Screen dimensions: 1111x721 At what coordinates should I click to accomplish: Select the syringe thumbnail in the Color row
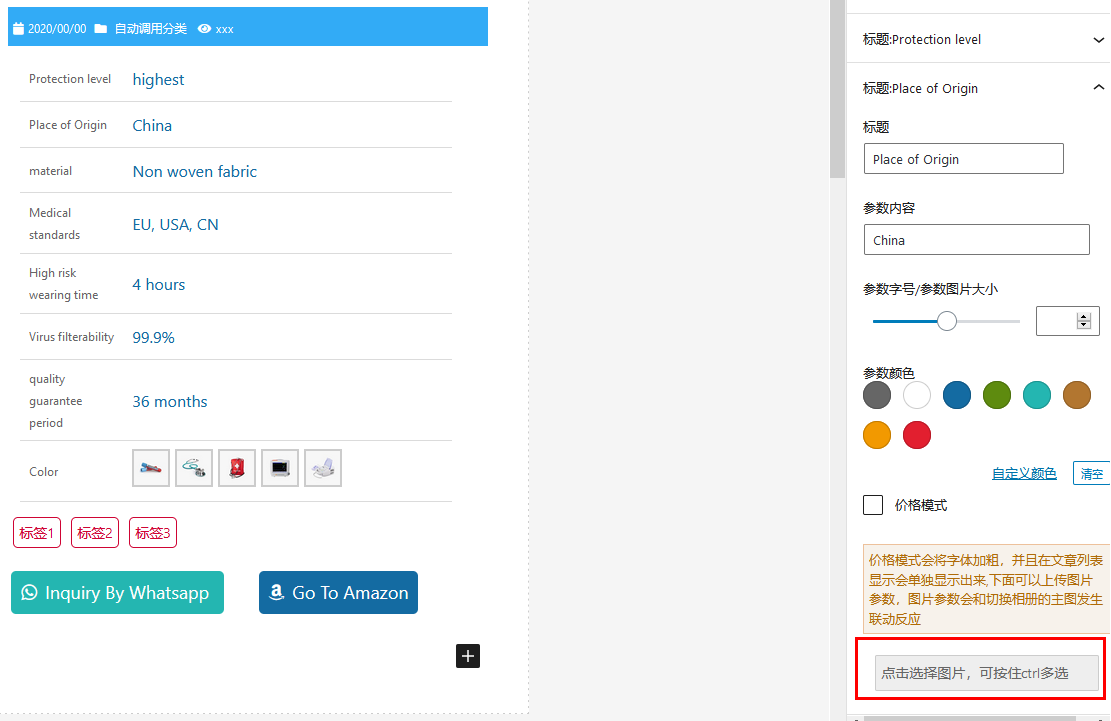(x=150, y=467)
